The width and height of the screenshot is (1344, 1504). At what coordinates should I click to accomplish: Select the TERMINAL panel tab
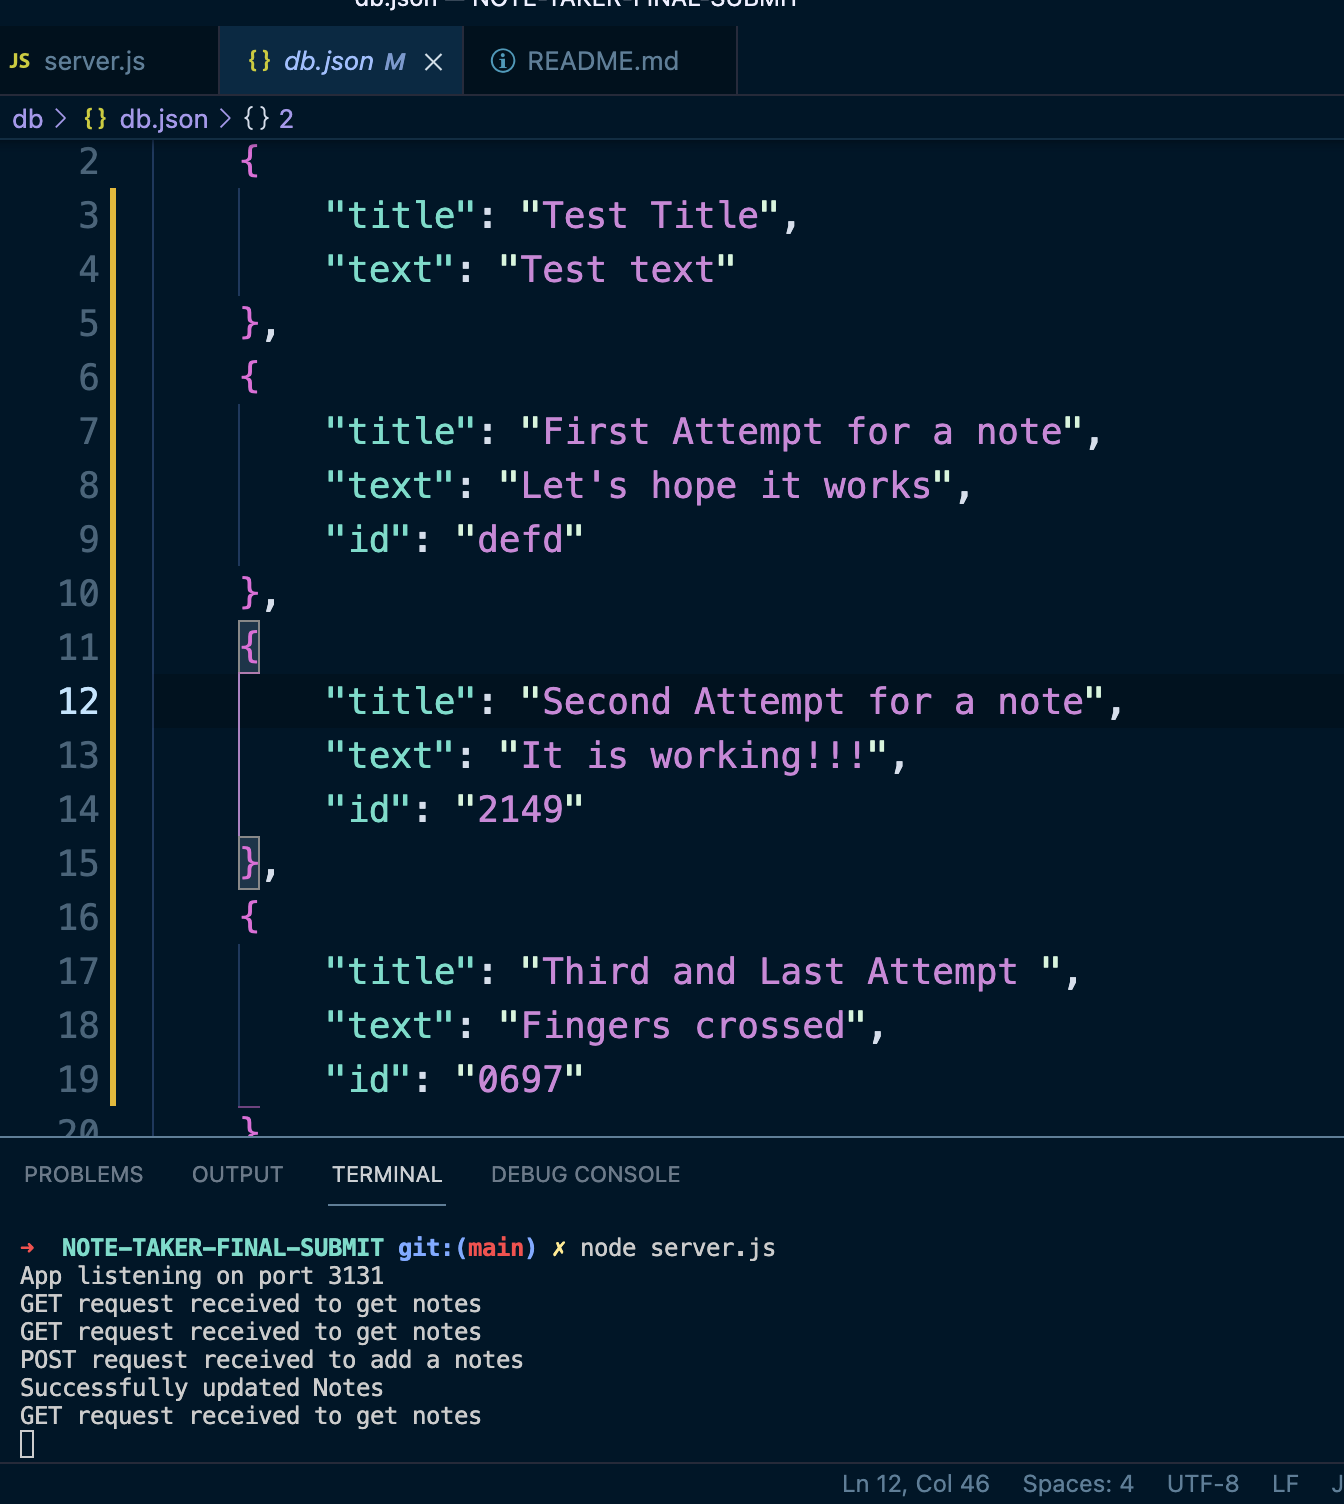(387, 1174)
